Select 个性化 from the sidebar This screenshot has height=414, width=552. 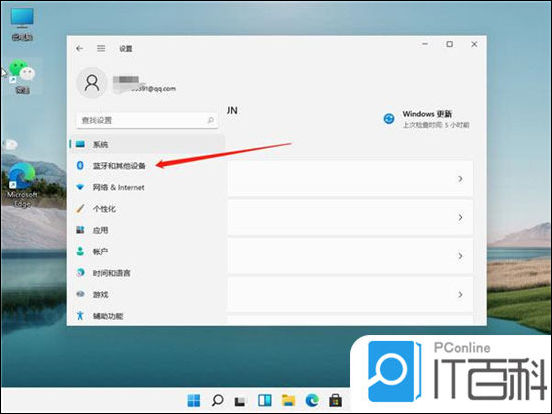coord(147,209)
